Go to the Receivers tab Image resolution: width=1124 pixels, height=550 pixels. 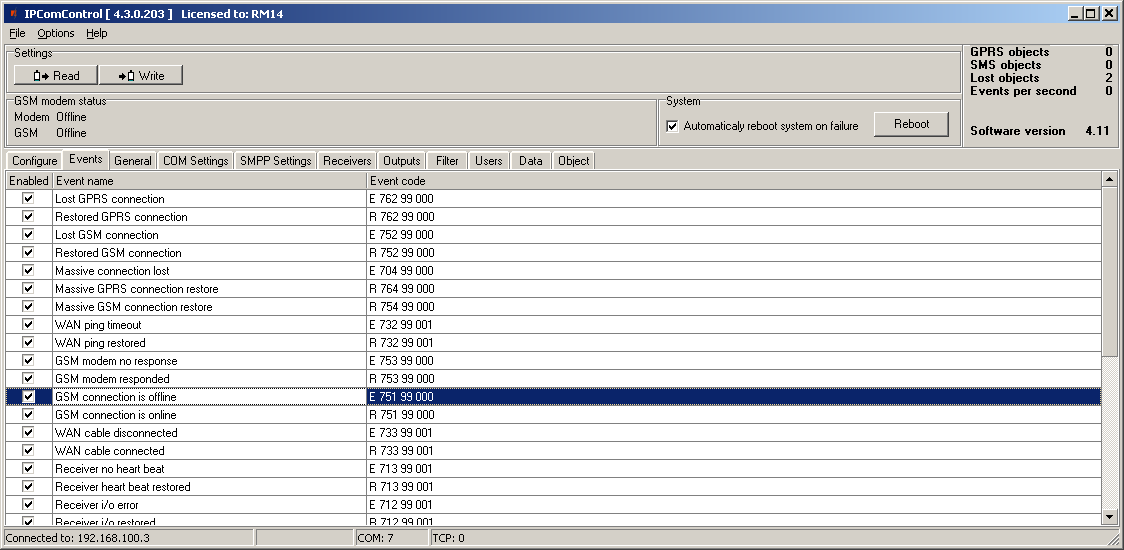[347, 161]
